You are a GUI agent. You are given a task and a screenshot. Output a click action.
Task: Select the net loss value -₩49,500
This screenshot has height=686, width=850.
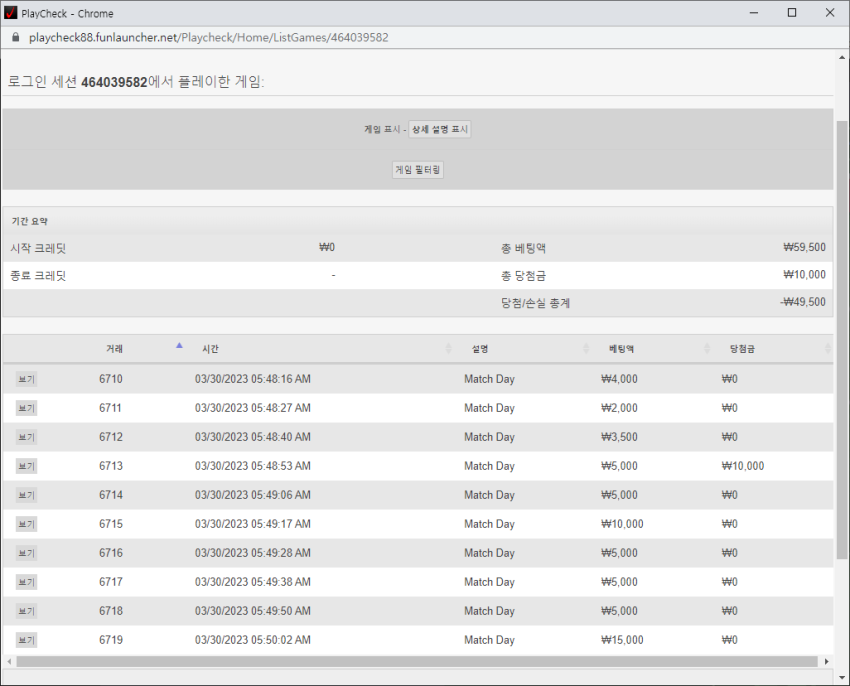pyautogui.click(x=803, y=302)
